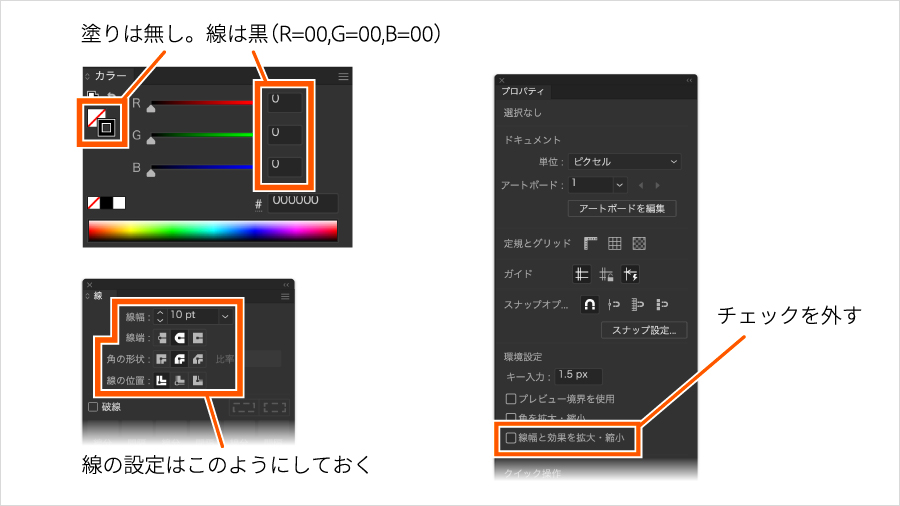Click the R value input field
The height and width of the screenshot is (506, 900).
click(285, 102)
